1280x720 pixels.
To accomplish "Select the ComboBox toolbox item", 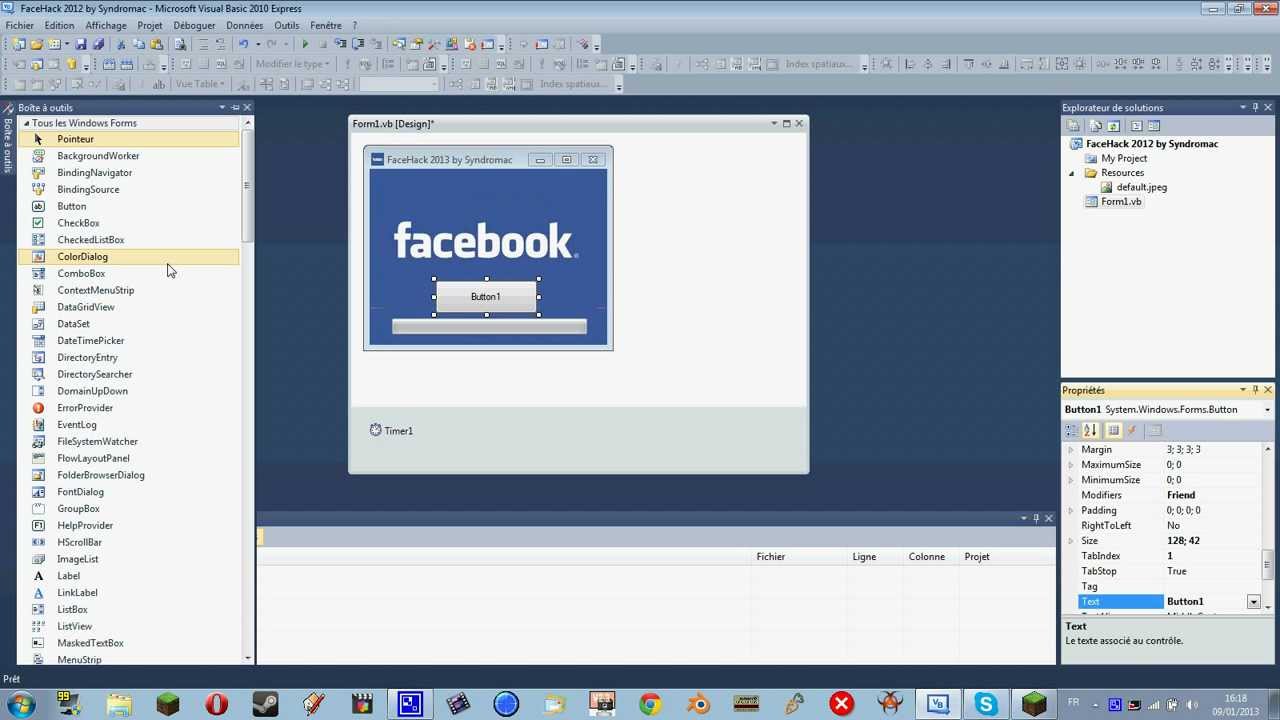I will coord(81,274).
